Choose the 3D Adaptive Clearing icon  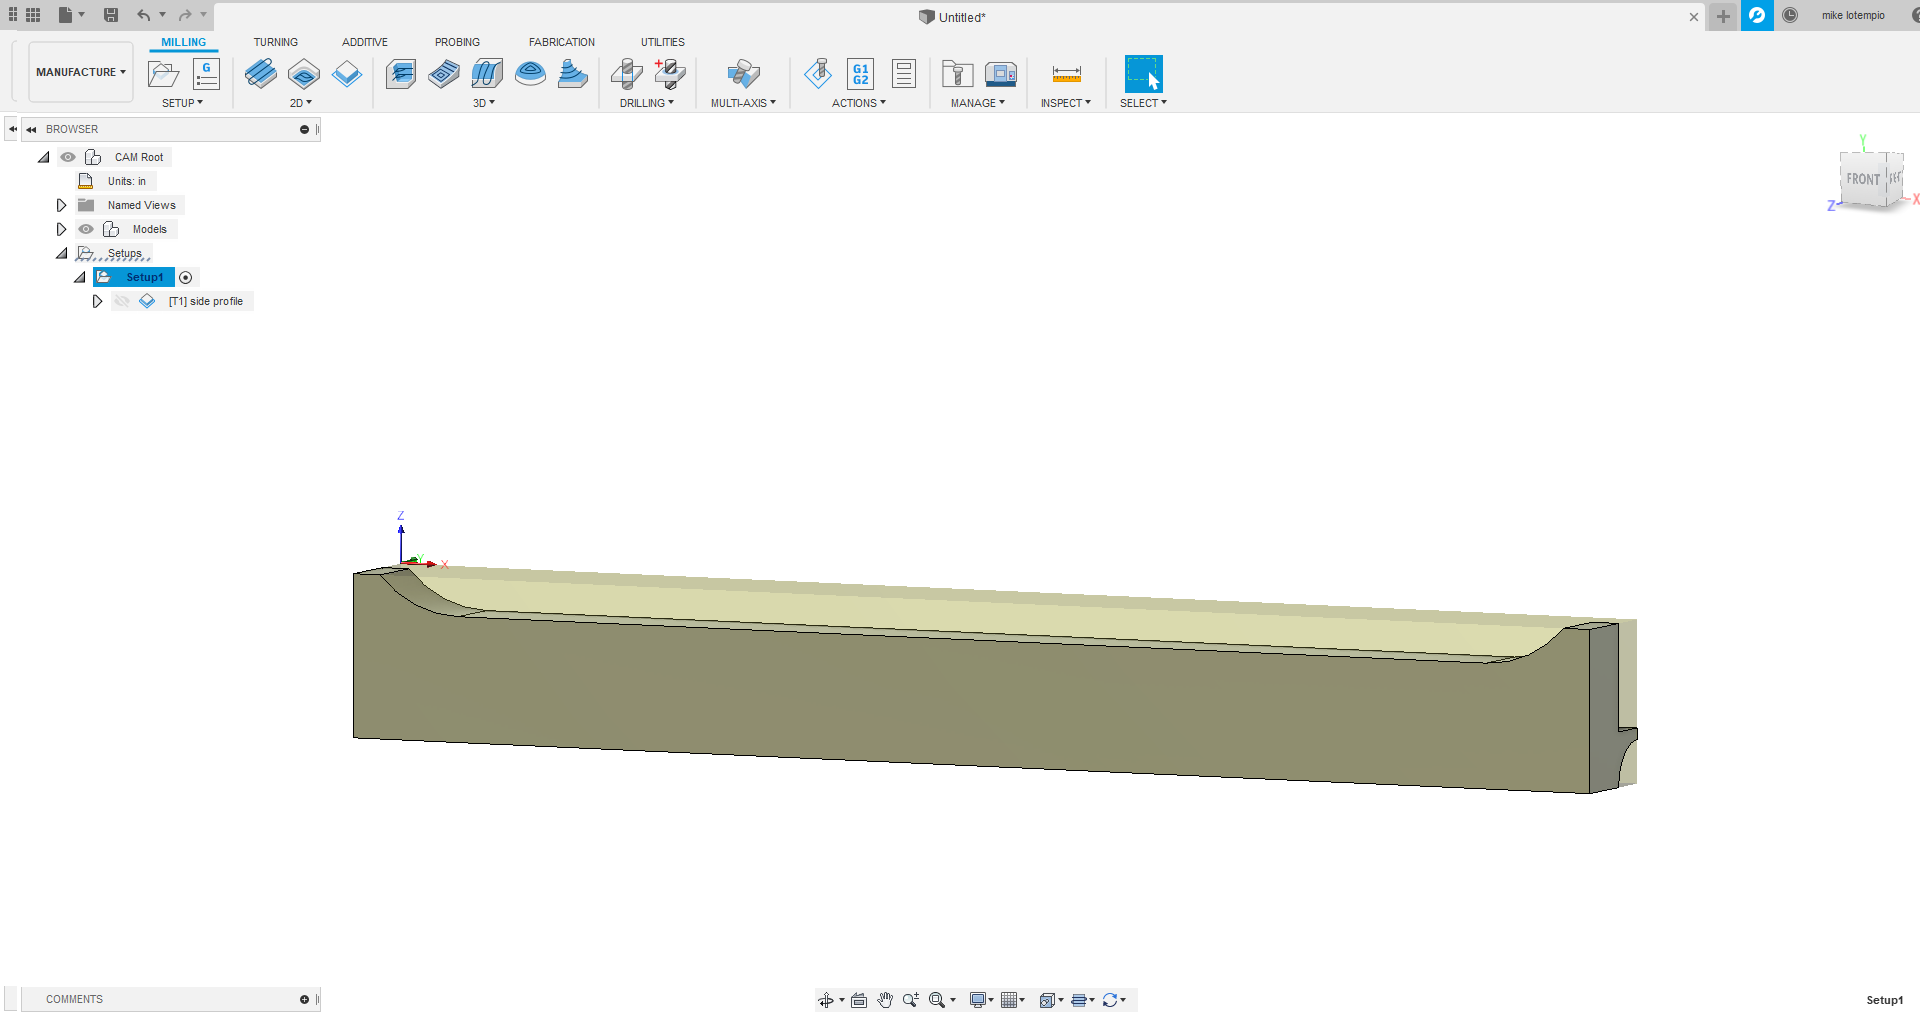point(401,74)
